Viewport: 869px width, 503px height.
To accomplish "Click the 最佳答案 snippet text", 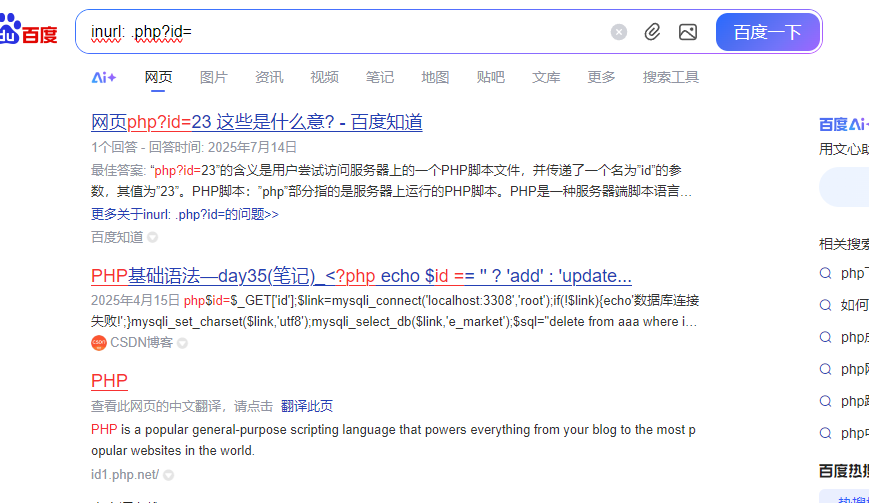I will tap(391, 181).
